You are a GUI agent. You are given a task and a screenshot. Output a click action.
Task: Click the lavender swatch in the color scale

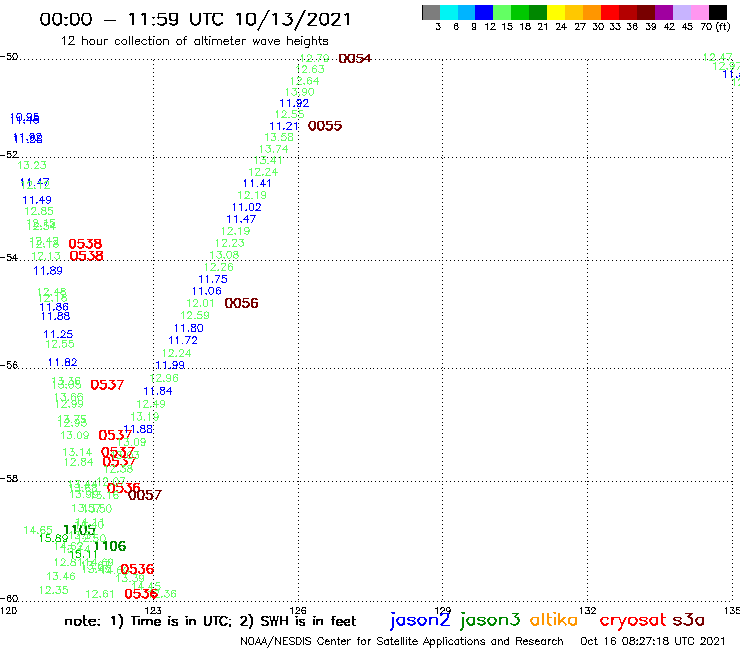tap(681, 12)
